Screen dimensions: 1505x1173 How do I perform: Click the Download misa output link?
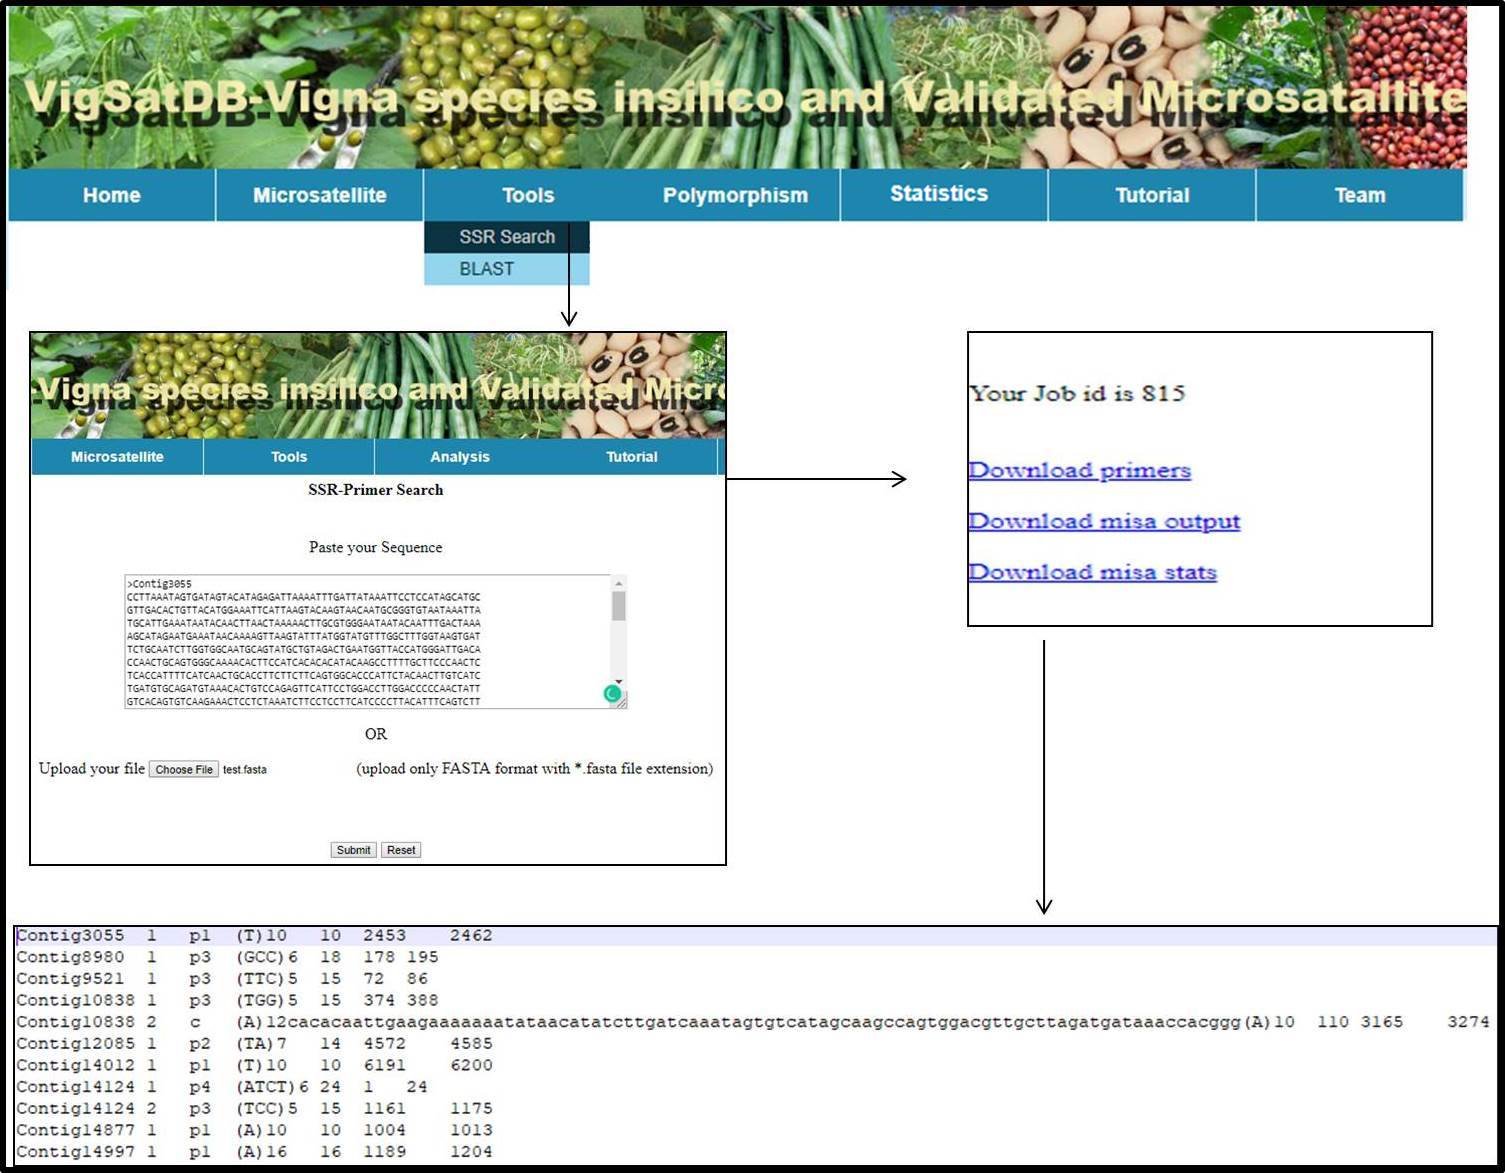click(1104, 521)
